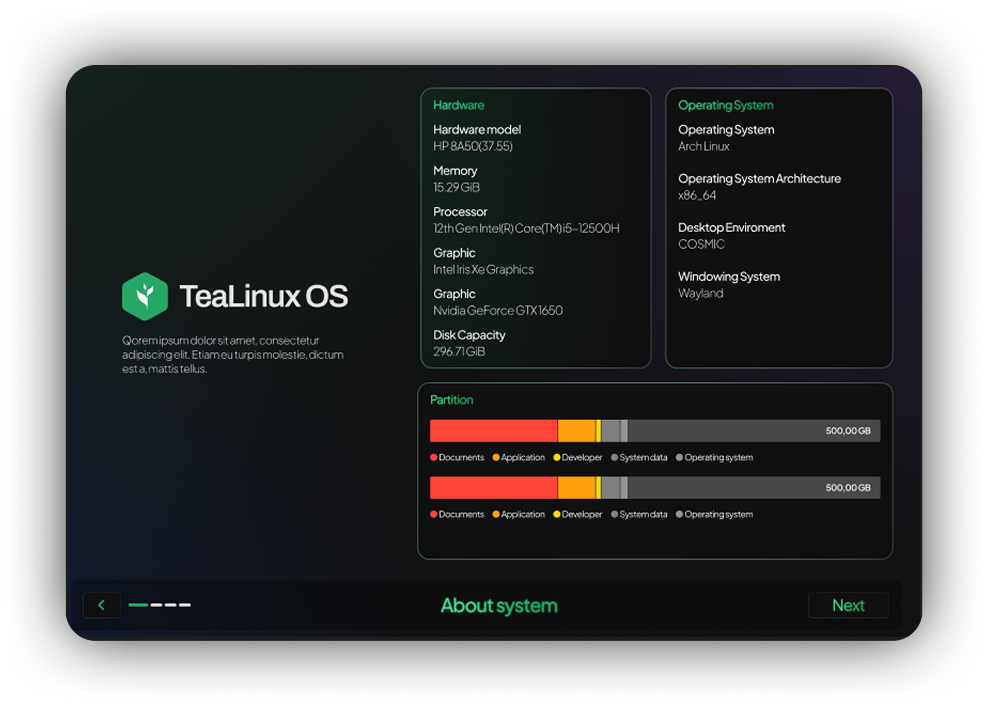Click the TeaLinux OS title text

(x=263, y=296)
